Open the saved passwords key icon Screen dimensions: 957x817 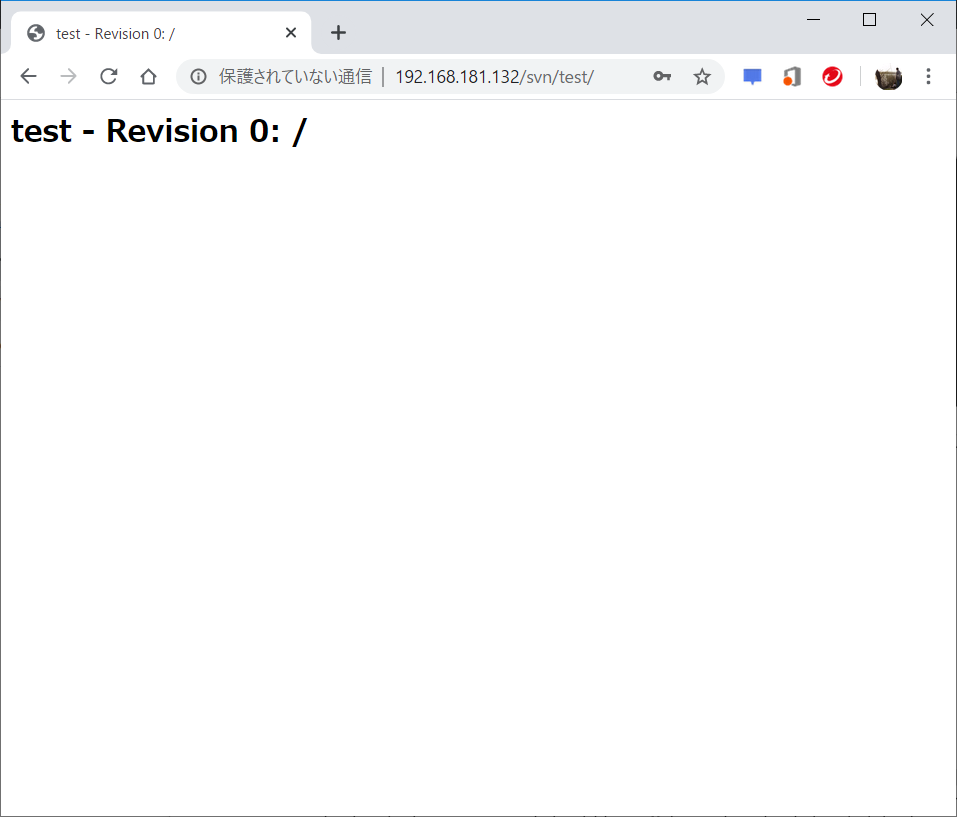coord(662,76)
